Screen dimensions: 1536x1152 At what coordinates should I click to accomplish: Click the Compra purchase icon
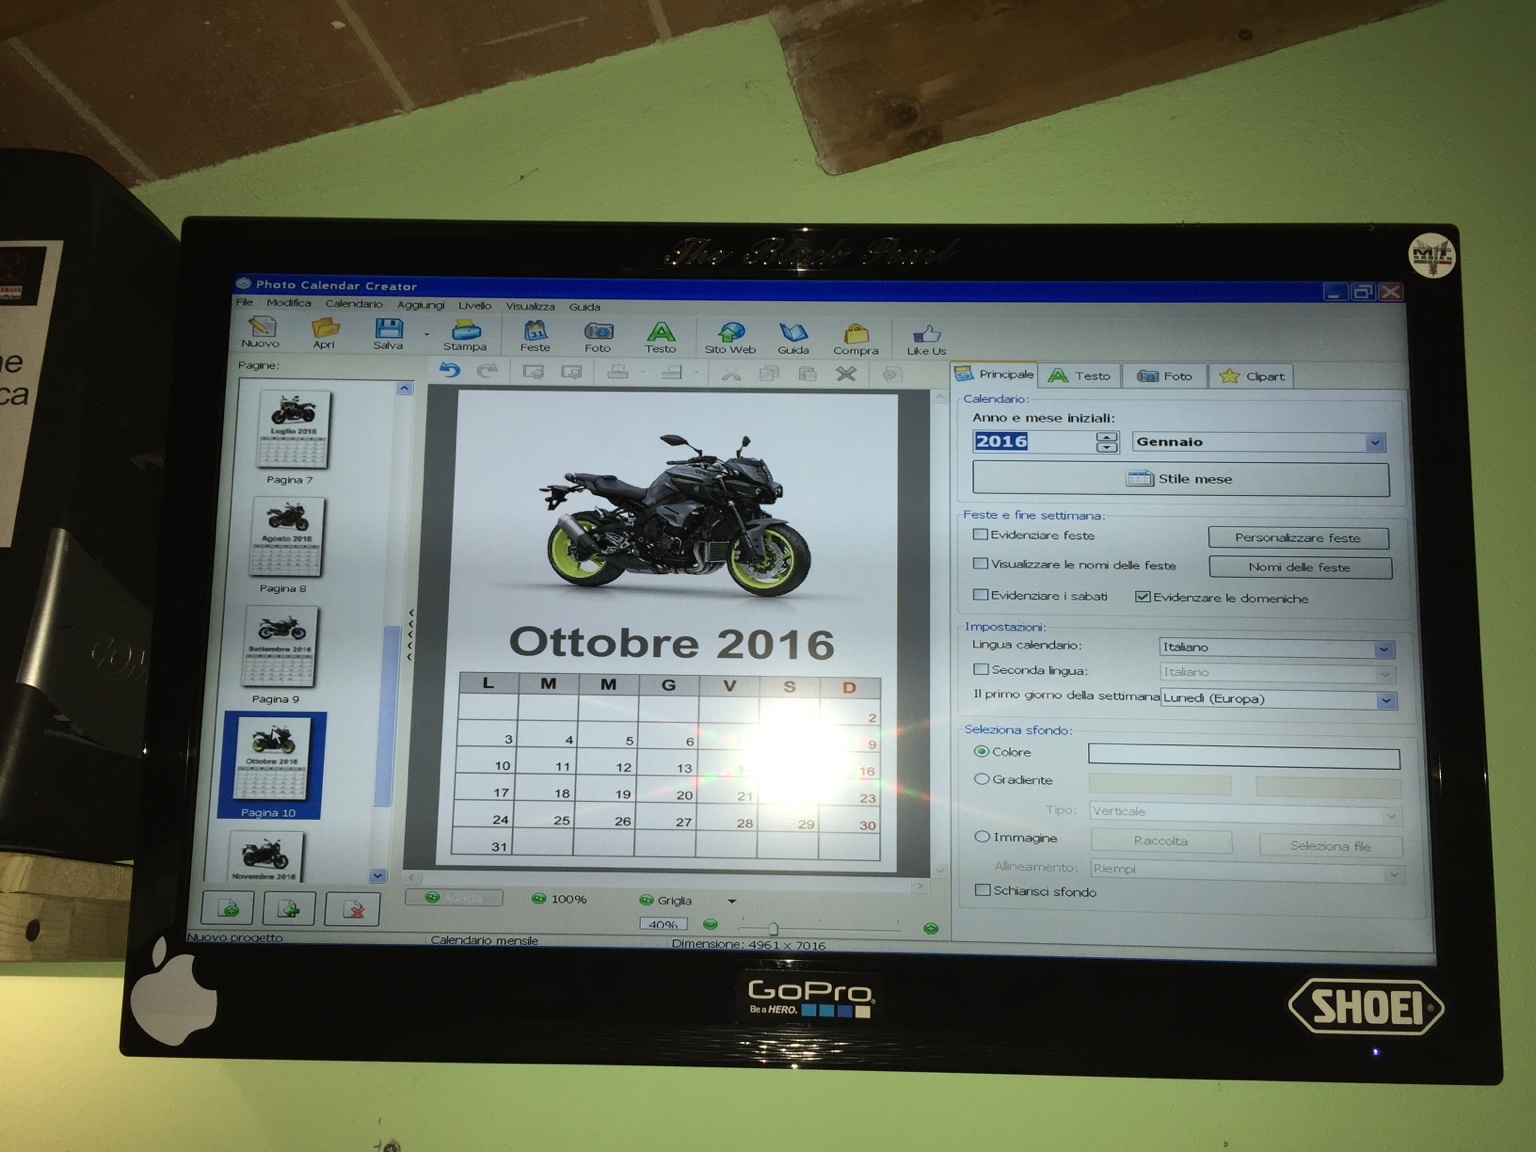click(x=855, y=339)
